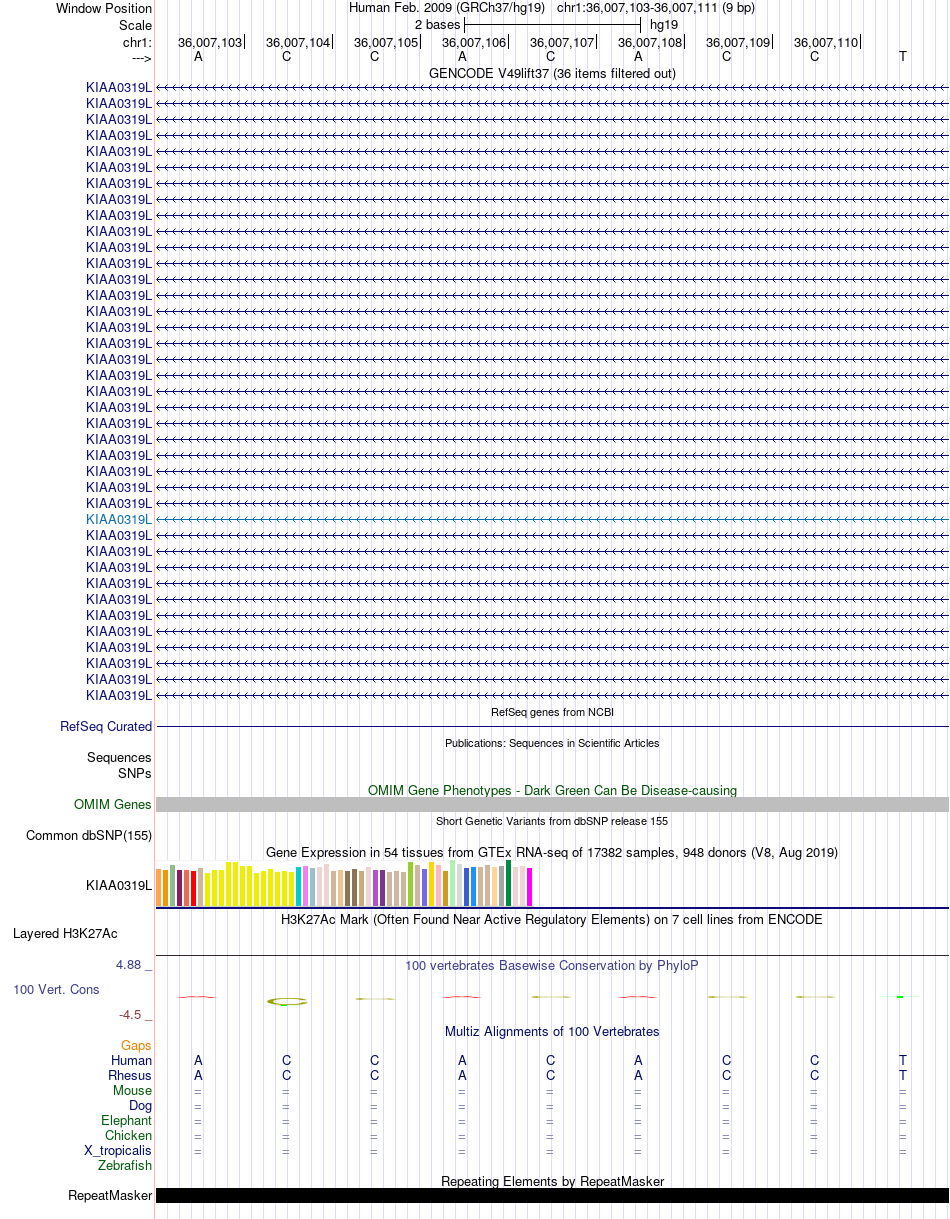This screenshot has height=1219, width=950.
Task: Open the Layered H3K27Ac track label
Action: point(65,934)
